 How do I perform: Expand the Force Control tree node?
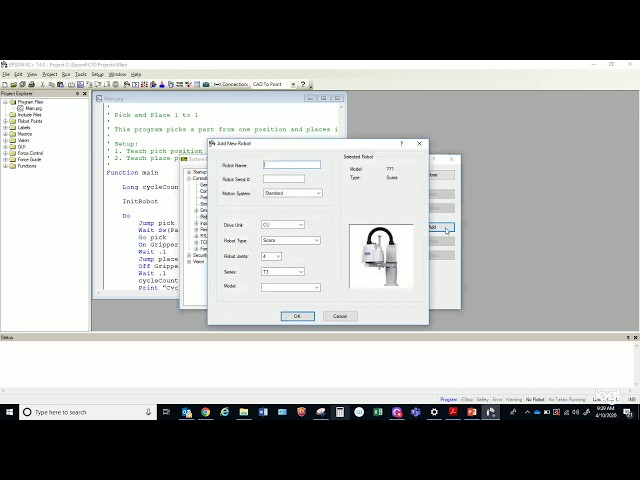coord(5,153)
